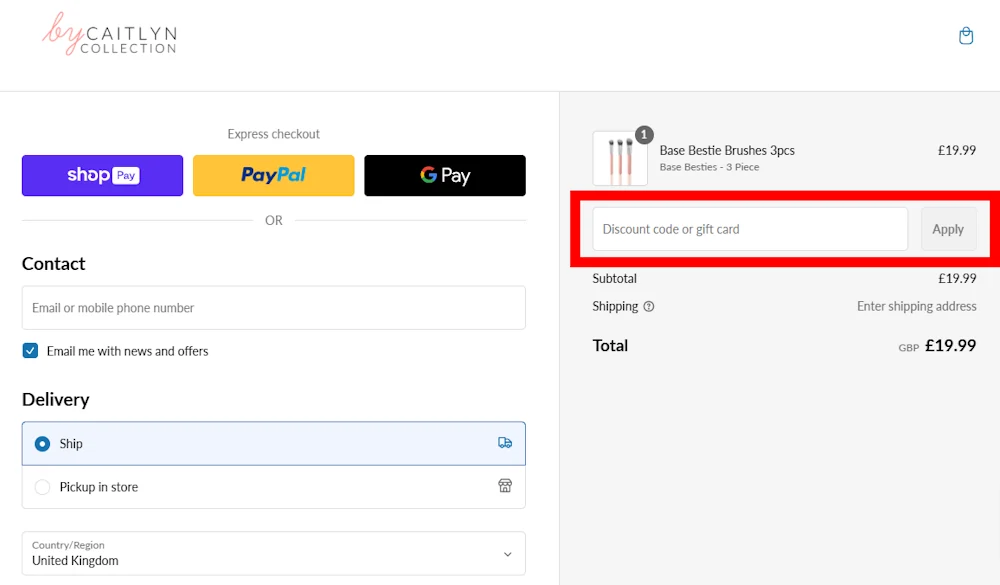Viewport: 1000px width, 585px height.
Task: Uncheck Email me with news and offers
Action: [30, 351]
